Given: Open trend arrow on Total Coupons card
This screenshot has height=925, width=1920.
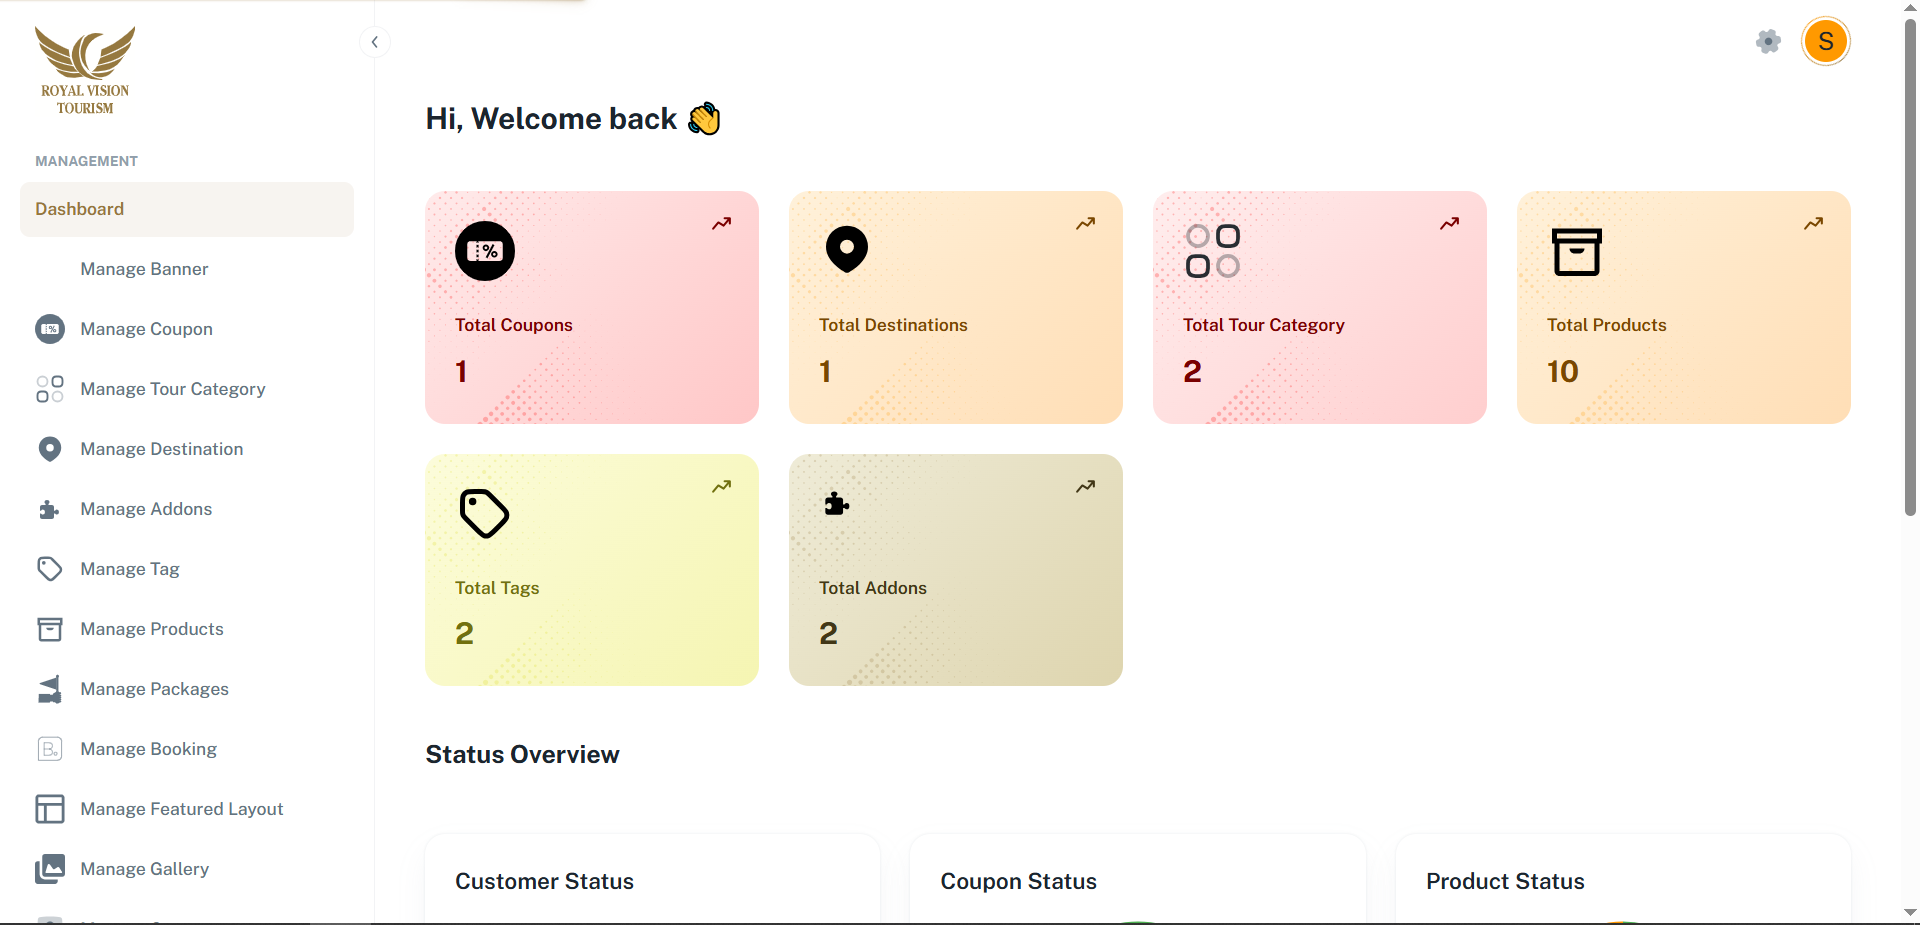Looking at the screenshot, I should point(721,223).
